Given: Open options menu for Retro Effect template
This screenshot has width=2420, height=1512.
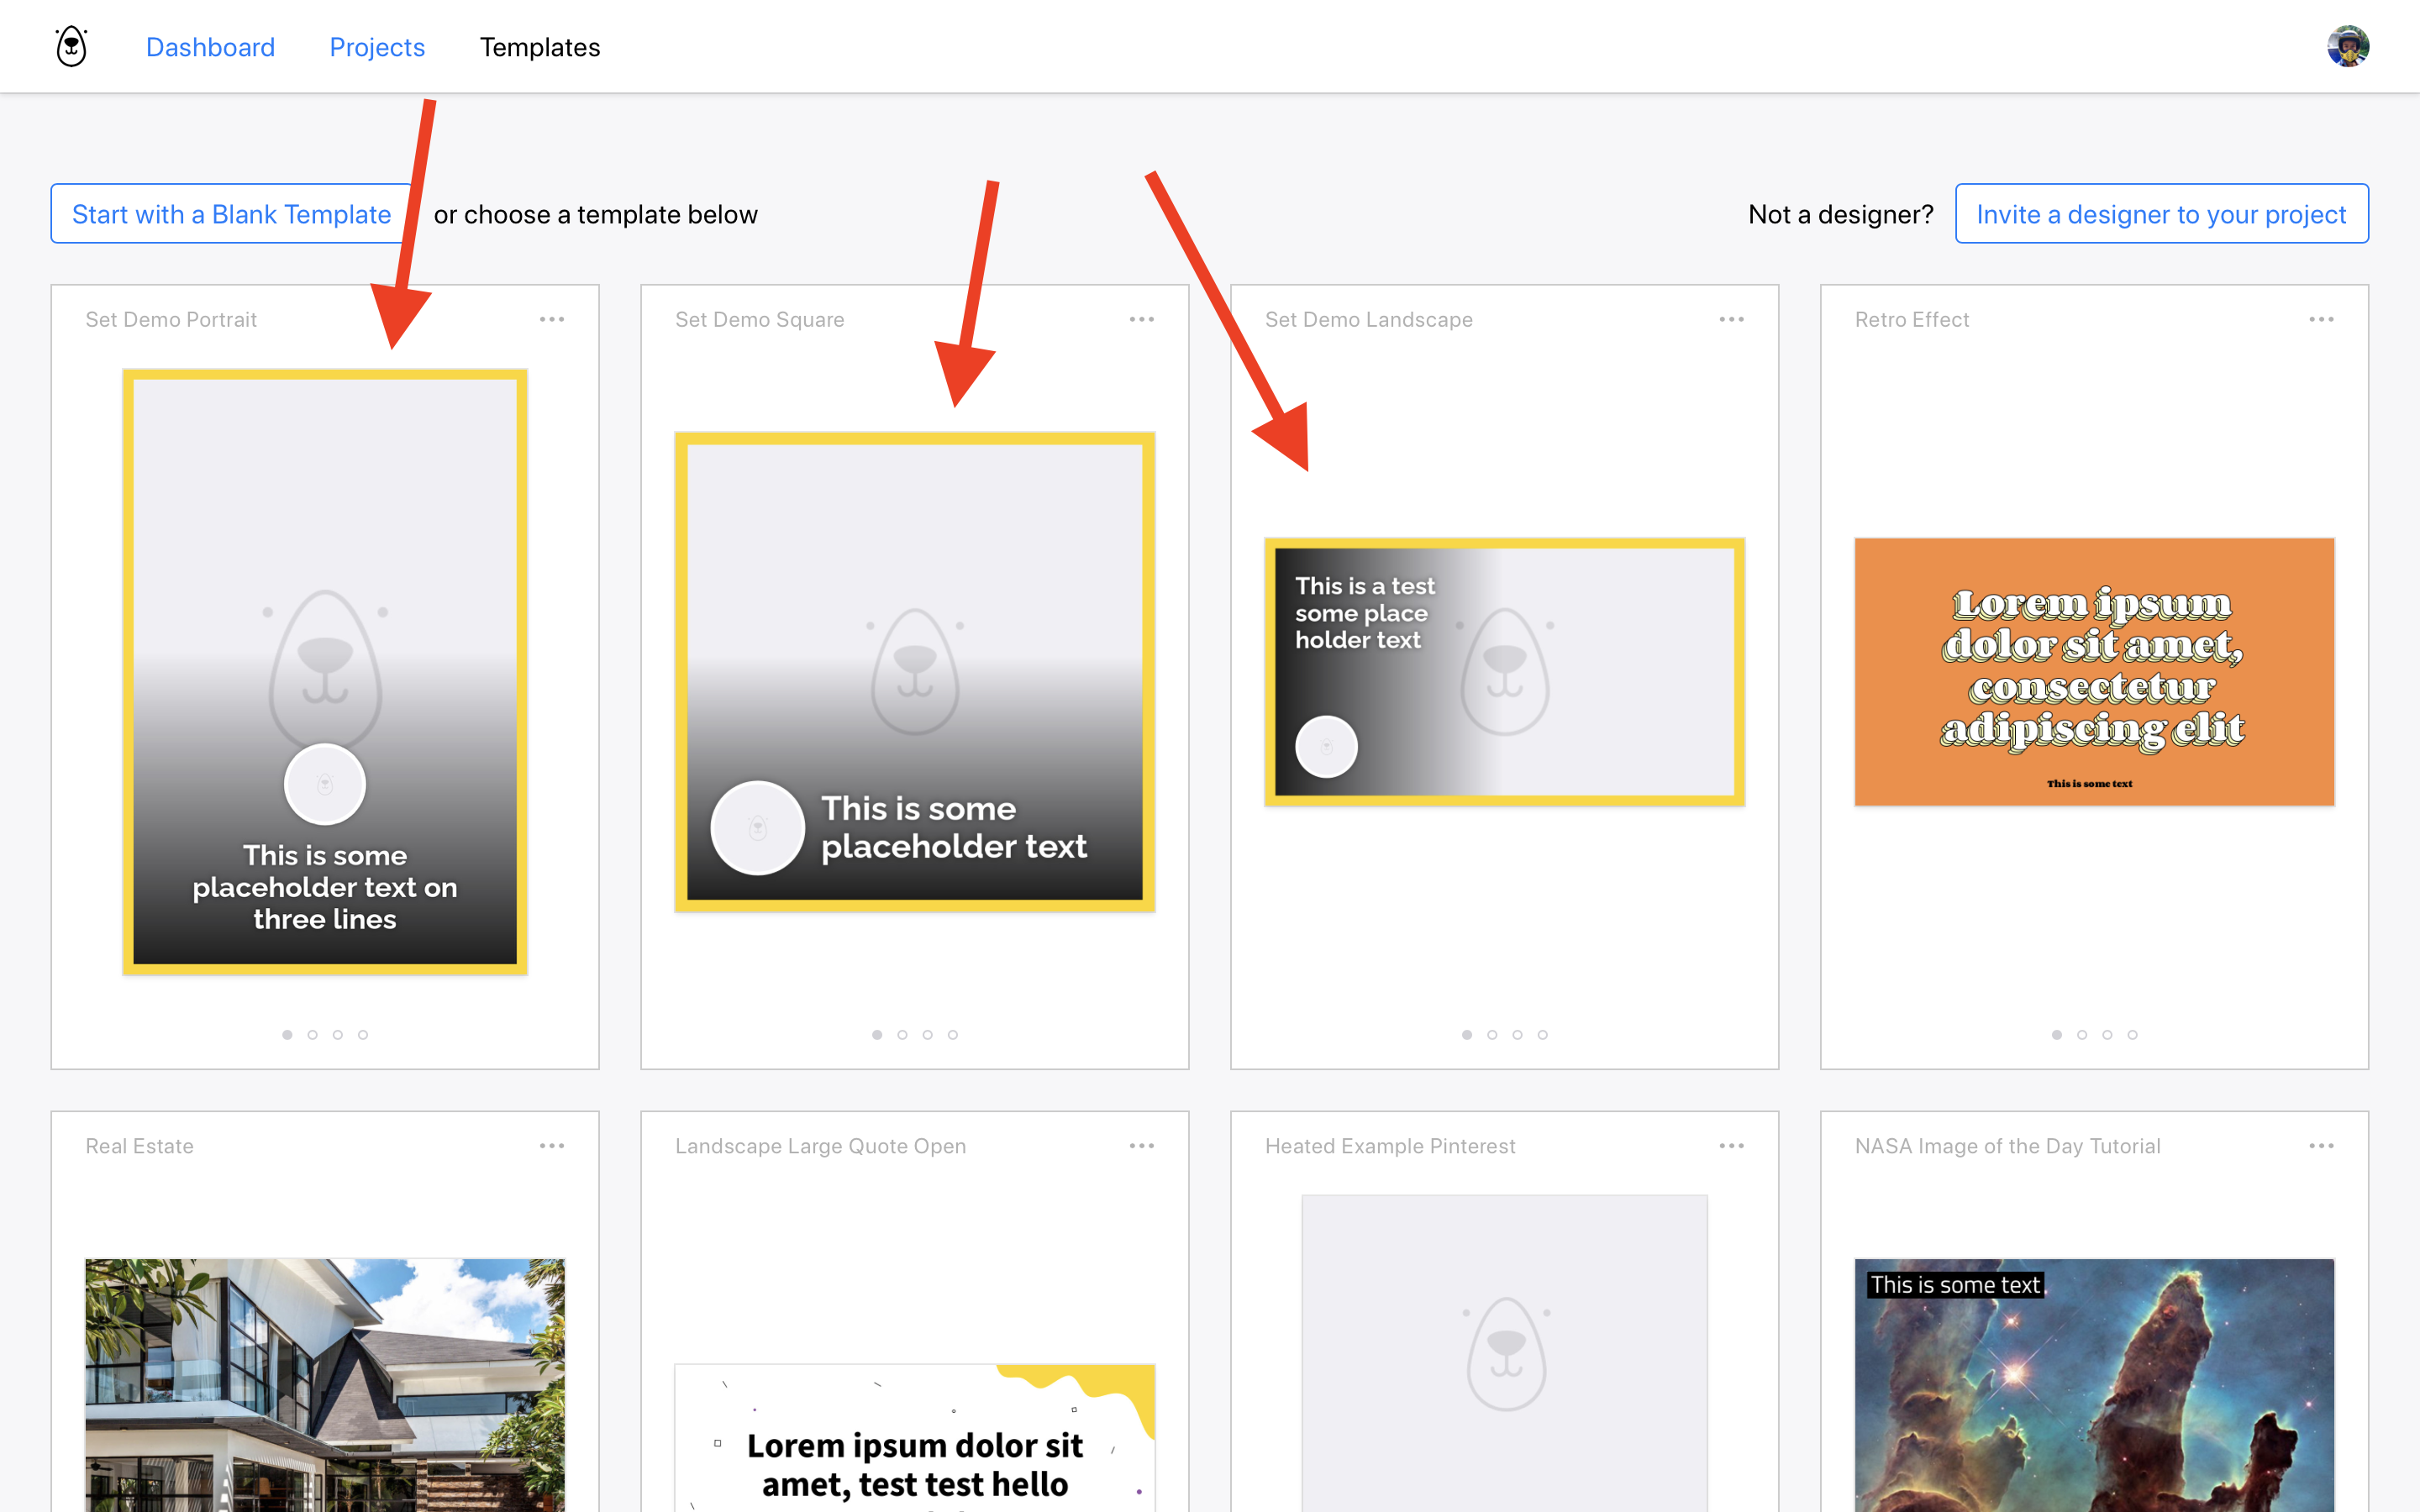Looking at the screenshot, I should coord(2321,319).
